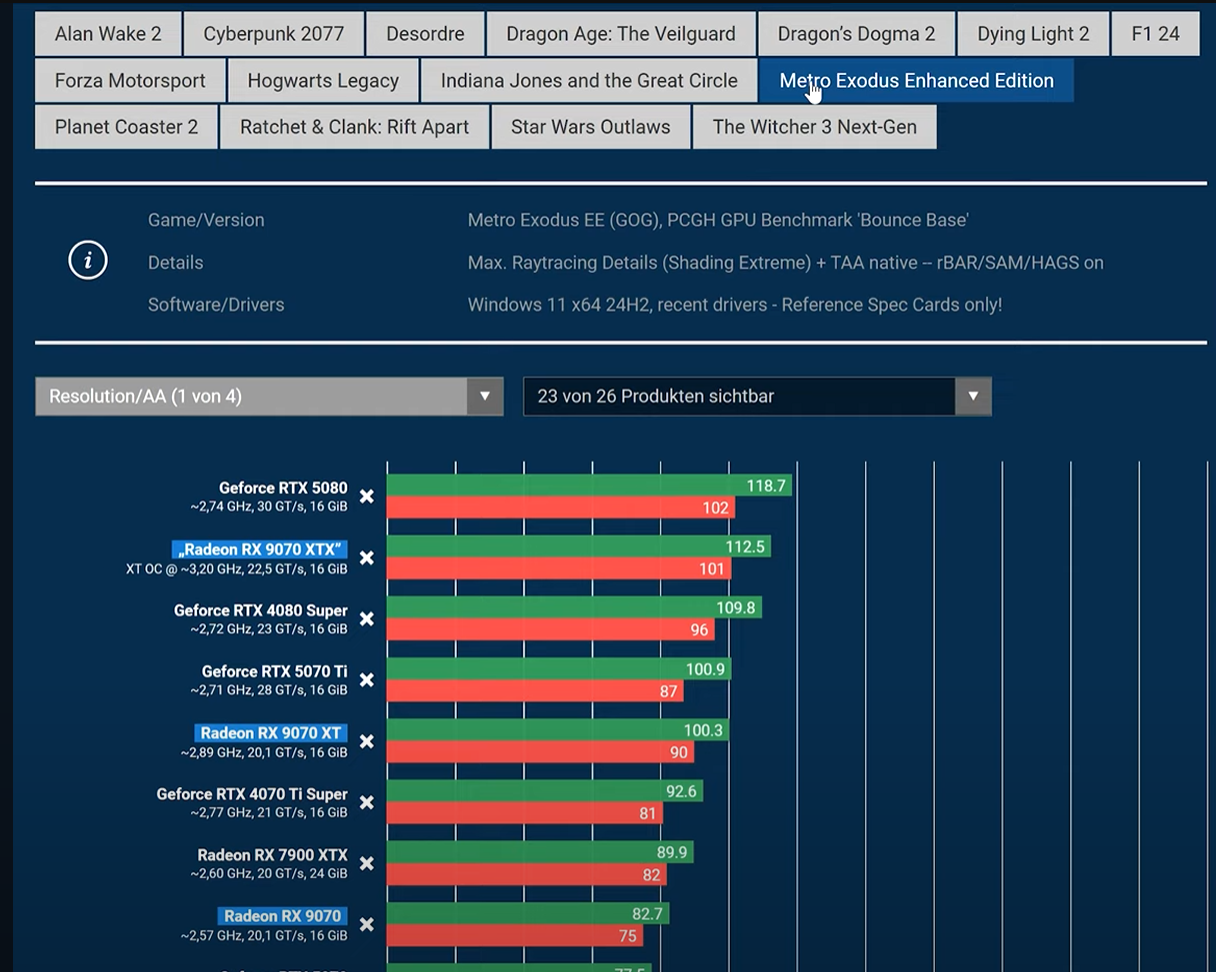Select the Cyberpunk 2077 tab
Image resolution: width=1216 pixels, height=972 pixels.
(x=274, y=34)
